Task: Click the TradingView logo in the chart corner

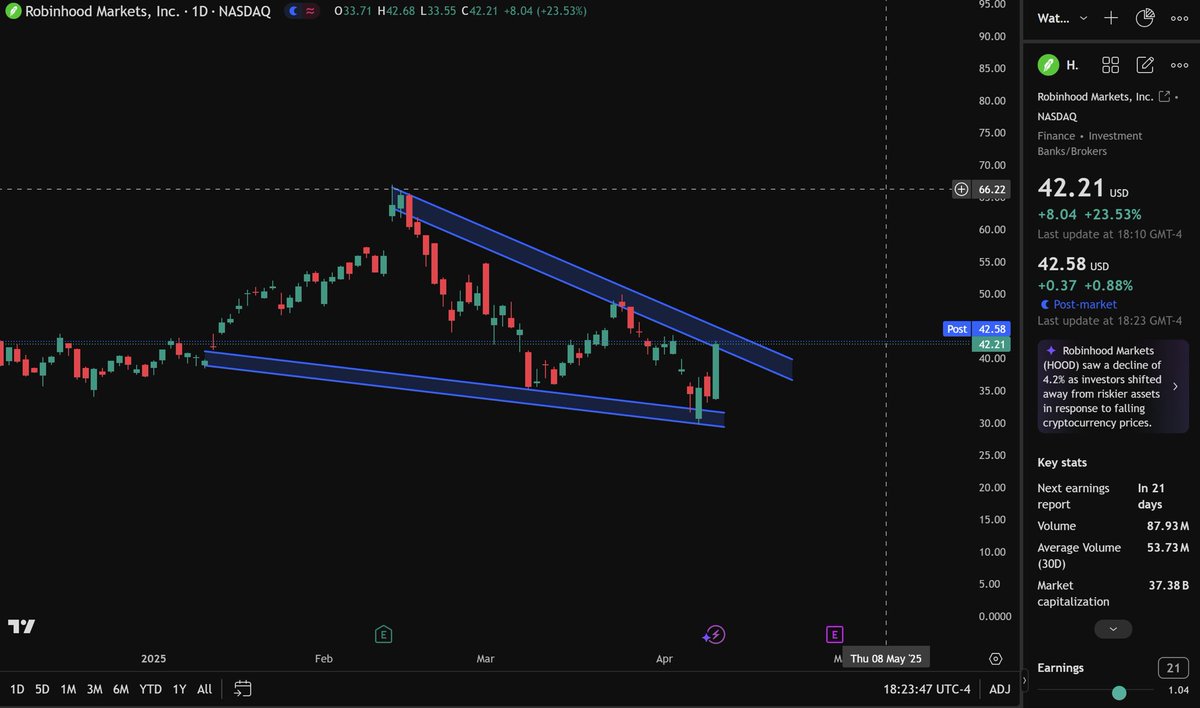Action: pos(22,626)
